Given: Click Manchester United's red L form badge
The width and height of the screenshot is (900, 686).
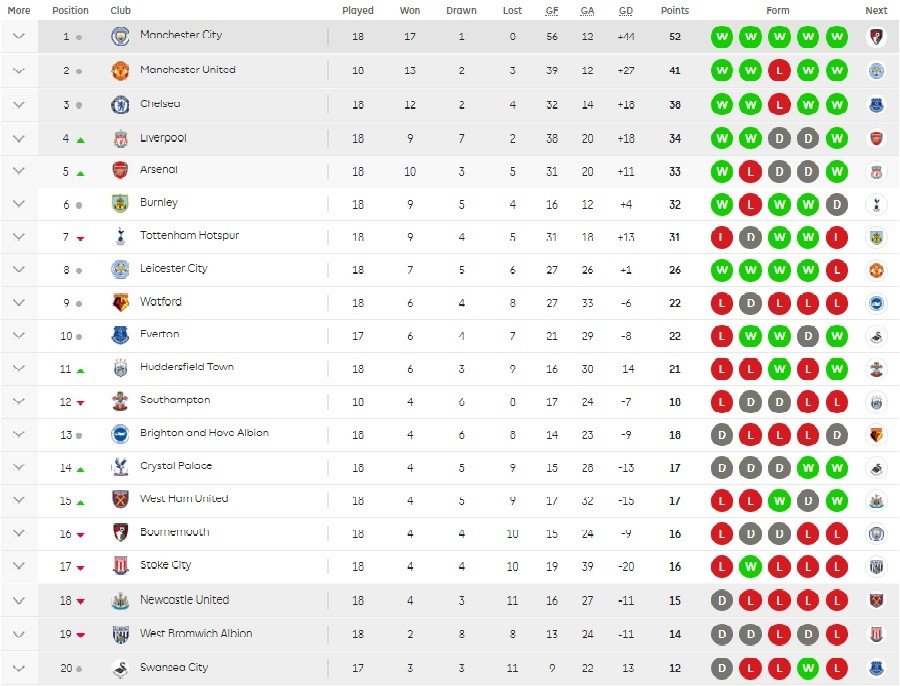Looking at the screenshot, I should 779,71.
